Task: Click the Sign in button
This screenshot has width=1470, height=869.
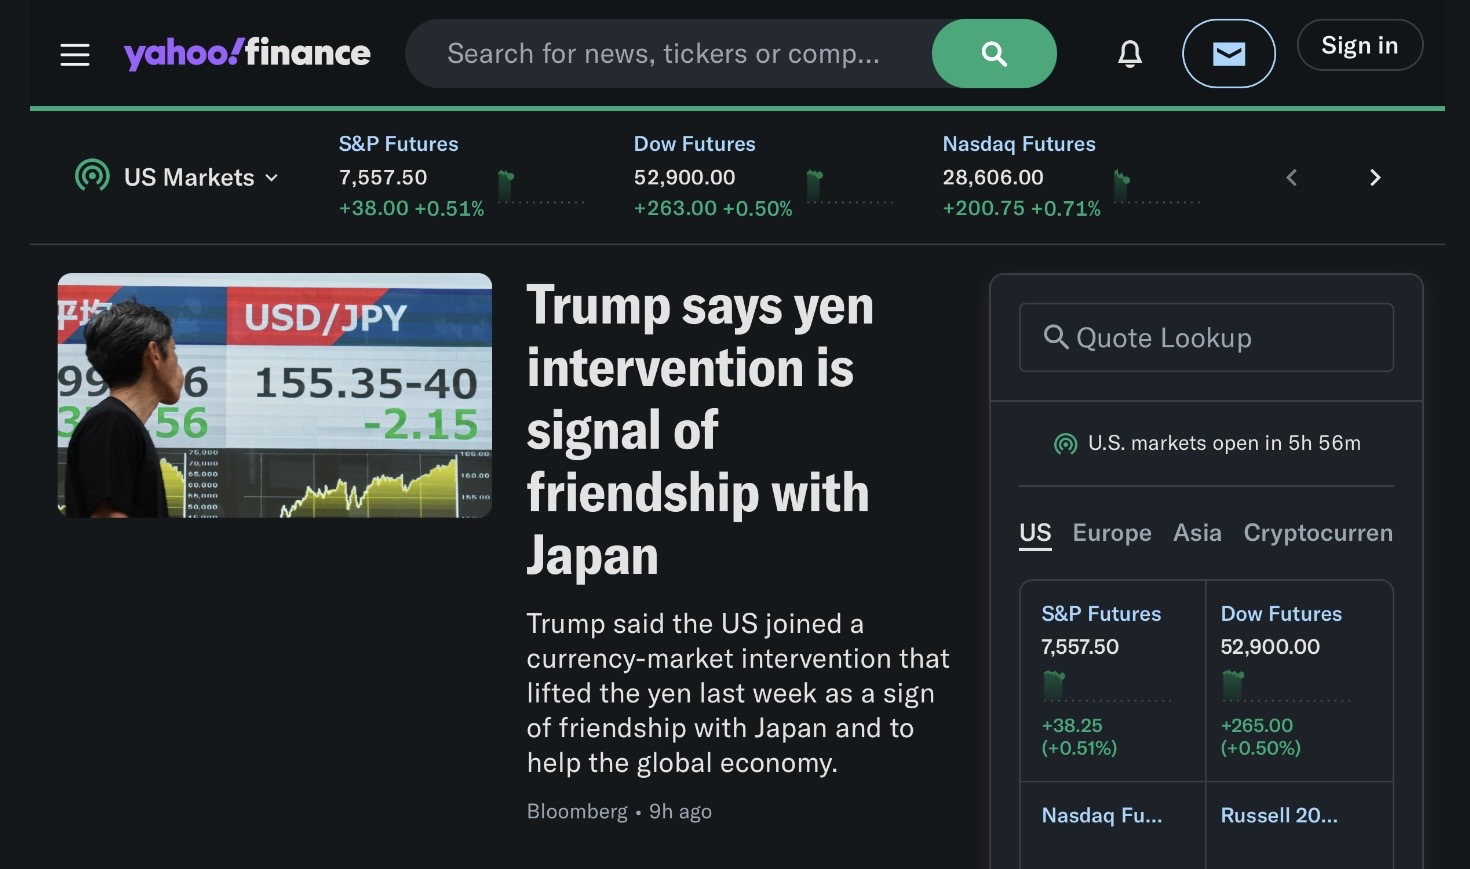Action: (x=1360, y=45)
